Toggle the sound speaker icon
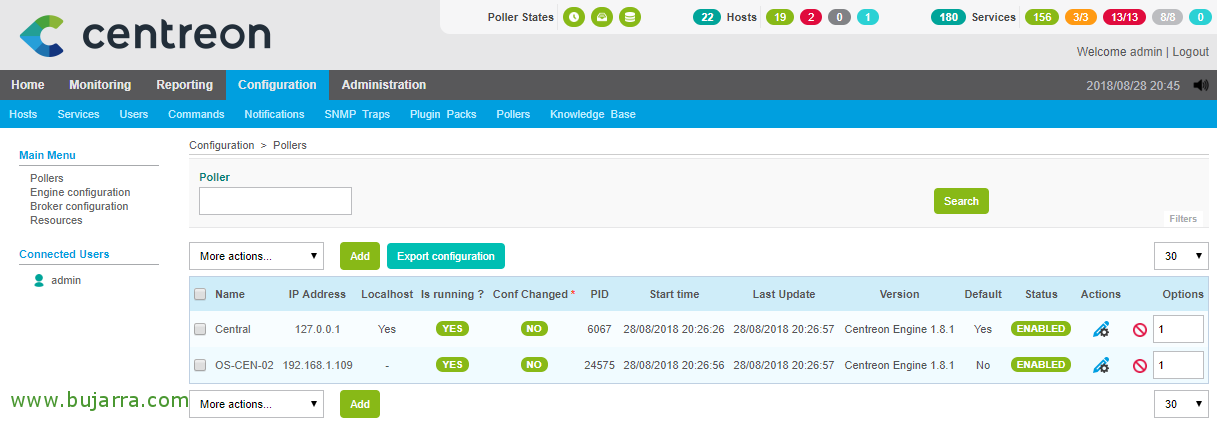Image resolution: width=1217 pixels, height=422 pixels. [1200, 85]
